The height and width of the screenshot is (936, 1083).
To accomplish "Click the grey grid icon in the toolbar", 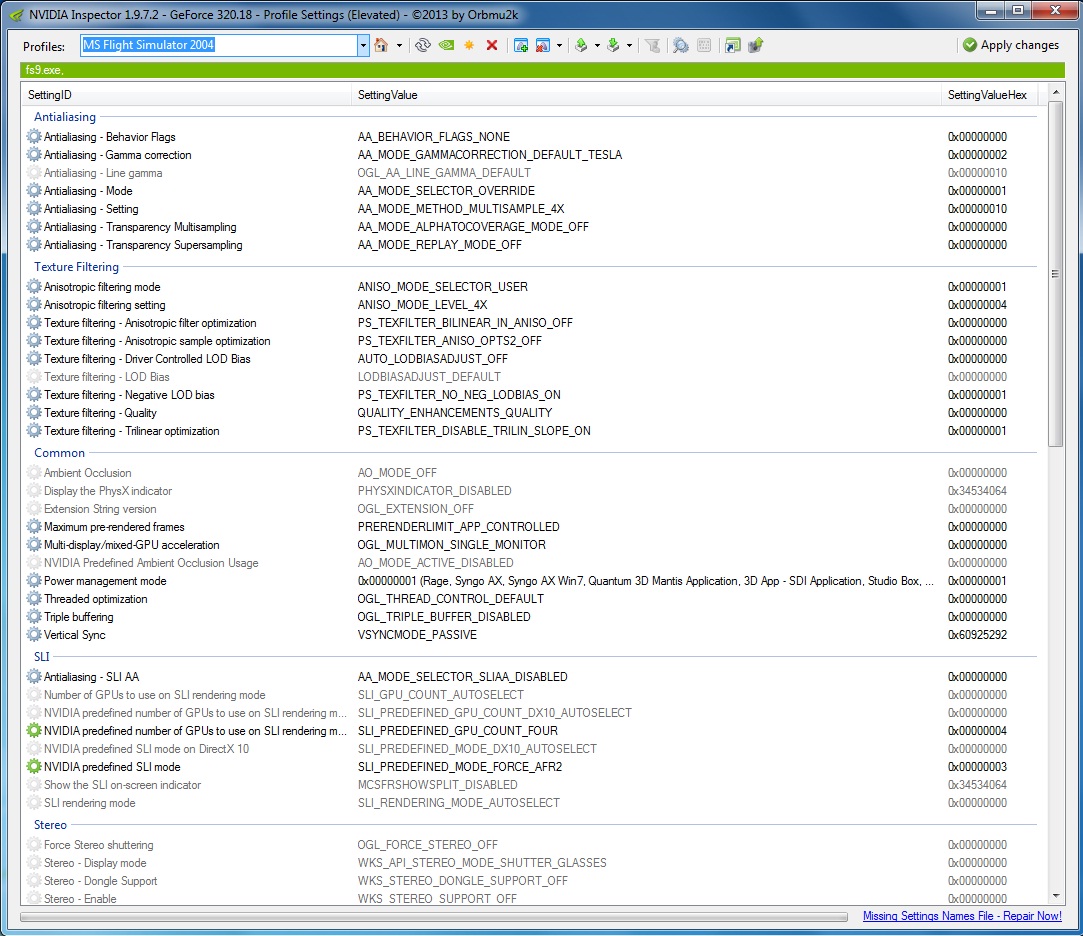I will pyautogui.click(x=704, y=46).
